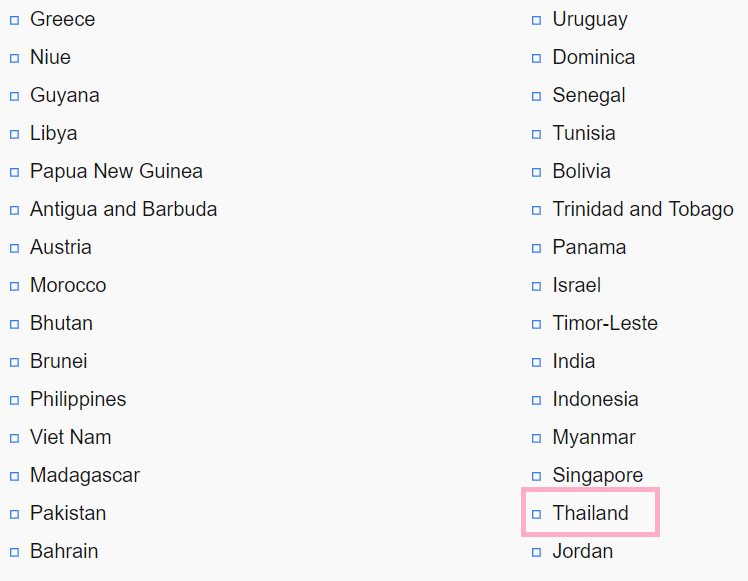Screen dimensions: 748x581
Task: Check the box beside Papua New Guinea
Action: click(x=15, y=172)
